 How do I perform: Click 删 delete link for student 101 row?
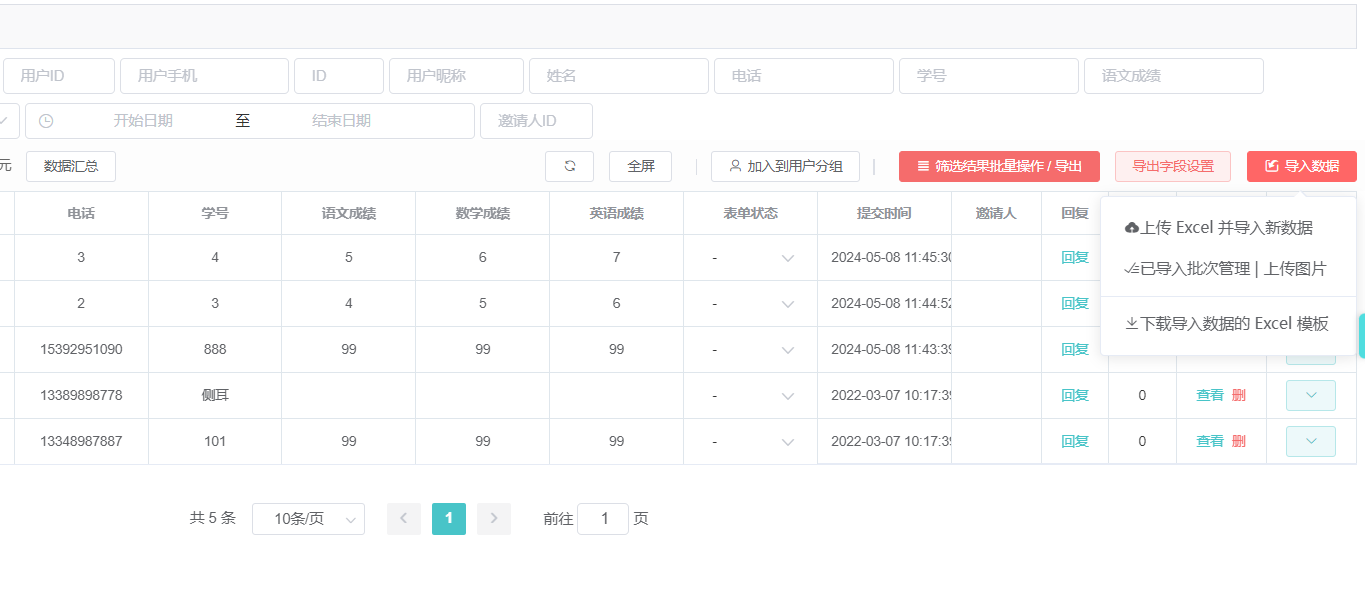(x=1239, y=441)
